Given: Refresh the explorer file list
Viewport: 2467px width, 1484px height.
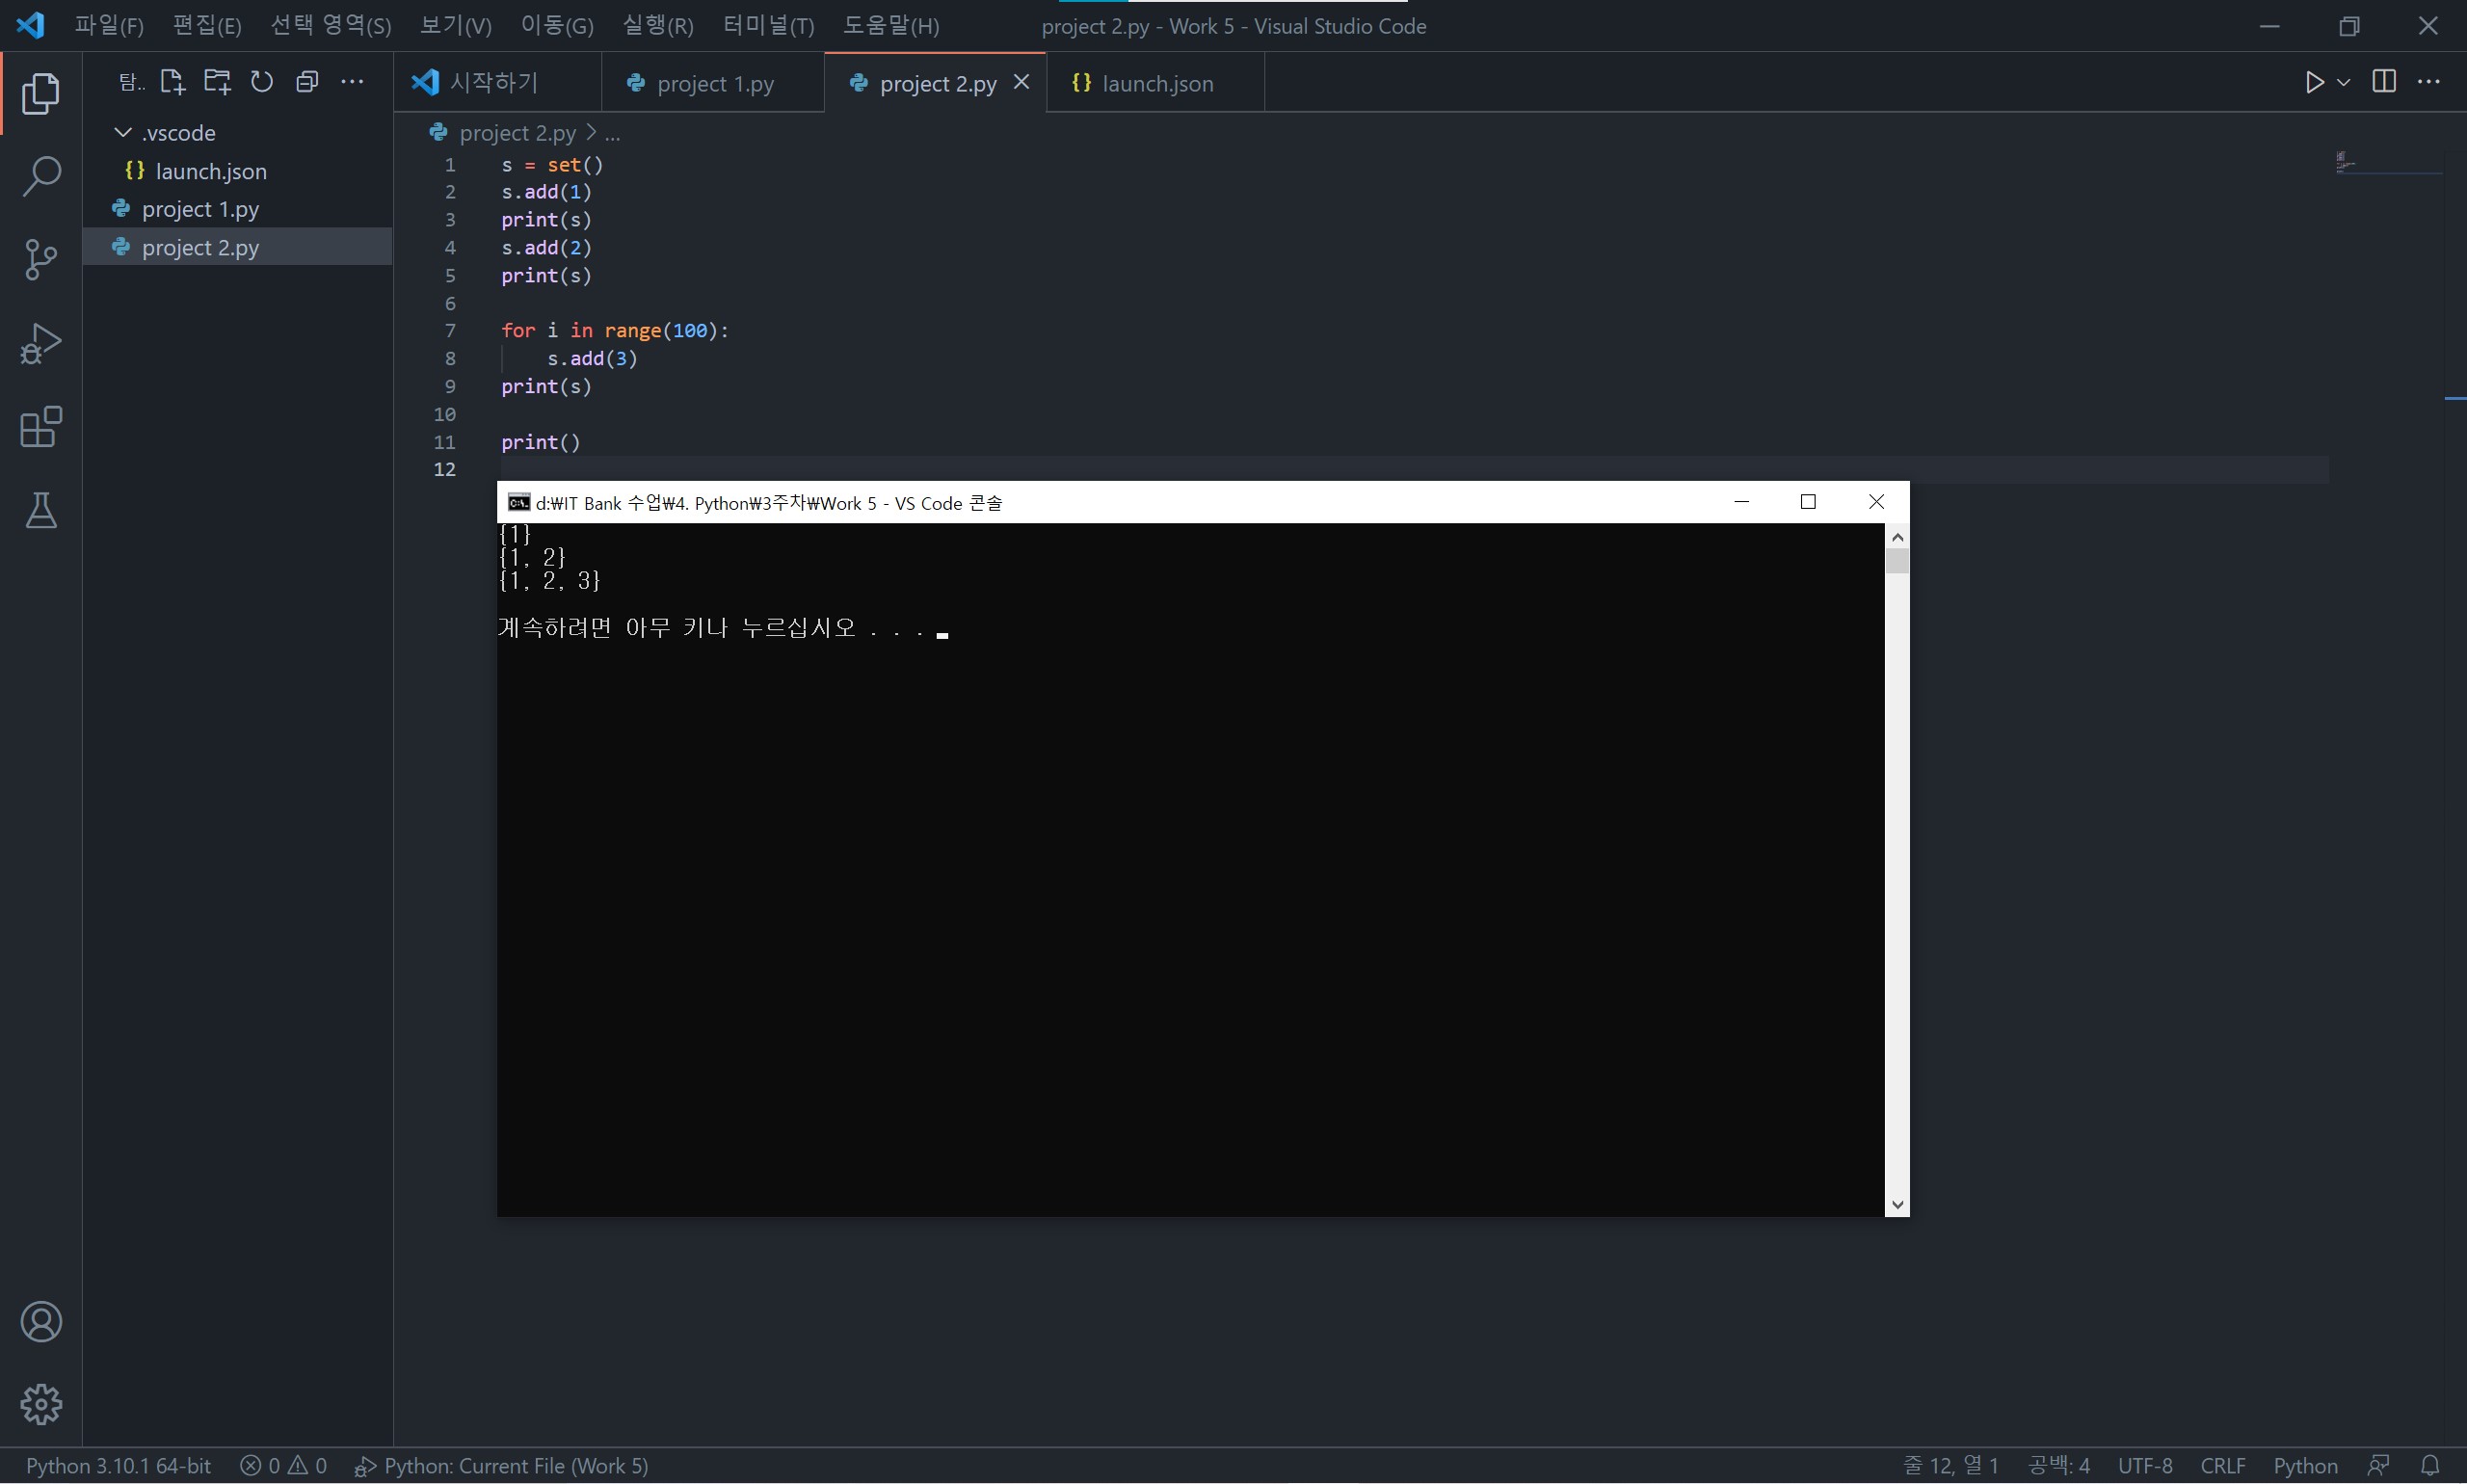Looking at the screenshot, I should coord(262,82).
